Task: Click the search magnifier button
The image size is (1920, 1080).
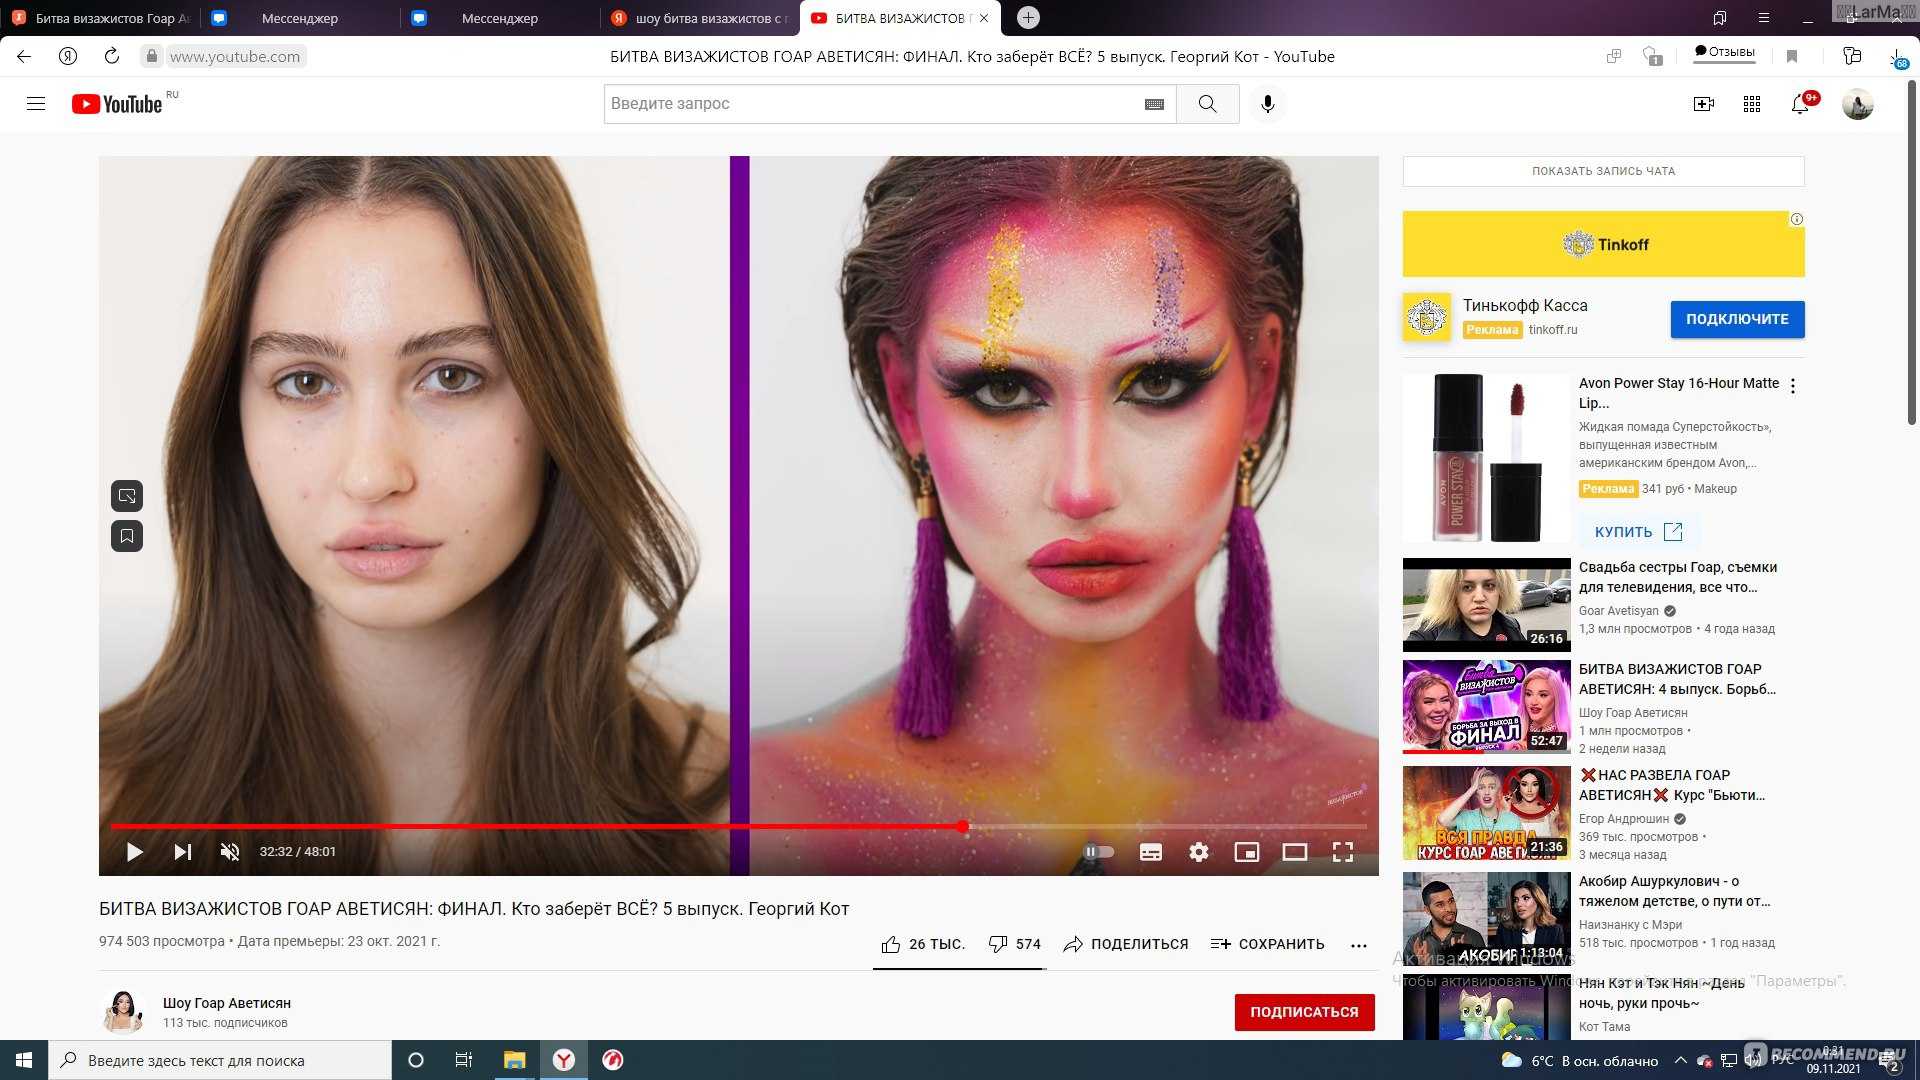Action: click(1207, 104)
